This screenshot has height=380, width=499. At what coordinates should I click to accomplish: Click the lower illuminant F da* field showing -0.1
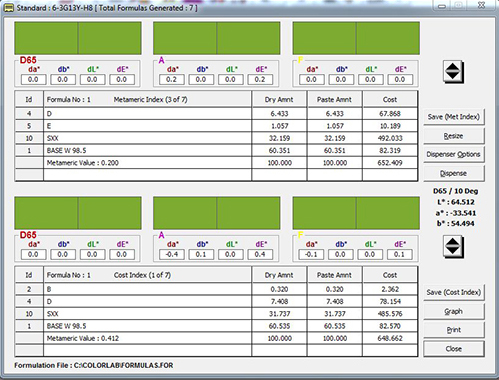311,255
